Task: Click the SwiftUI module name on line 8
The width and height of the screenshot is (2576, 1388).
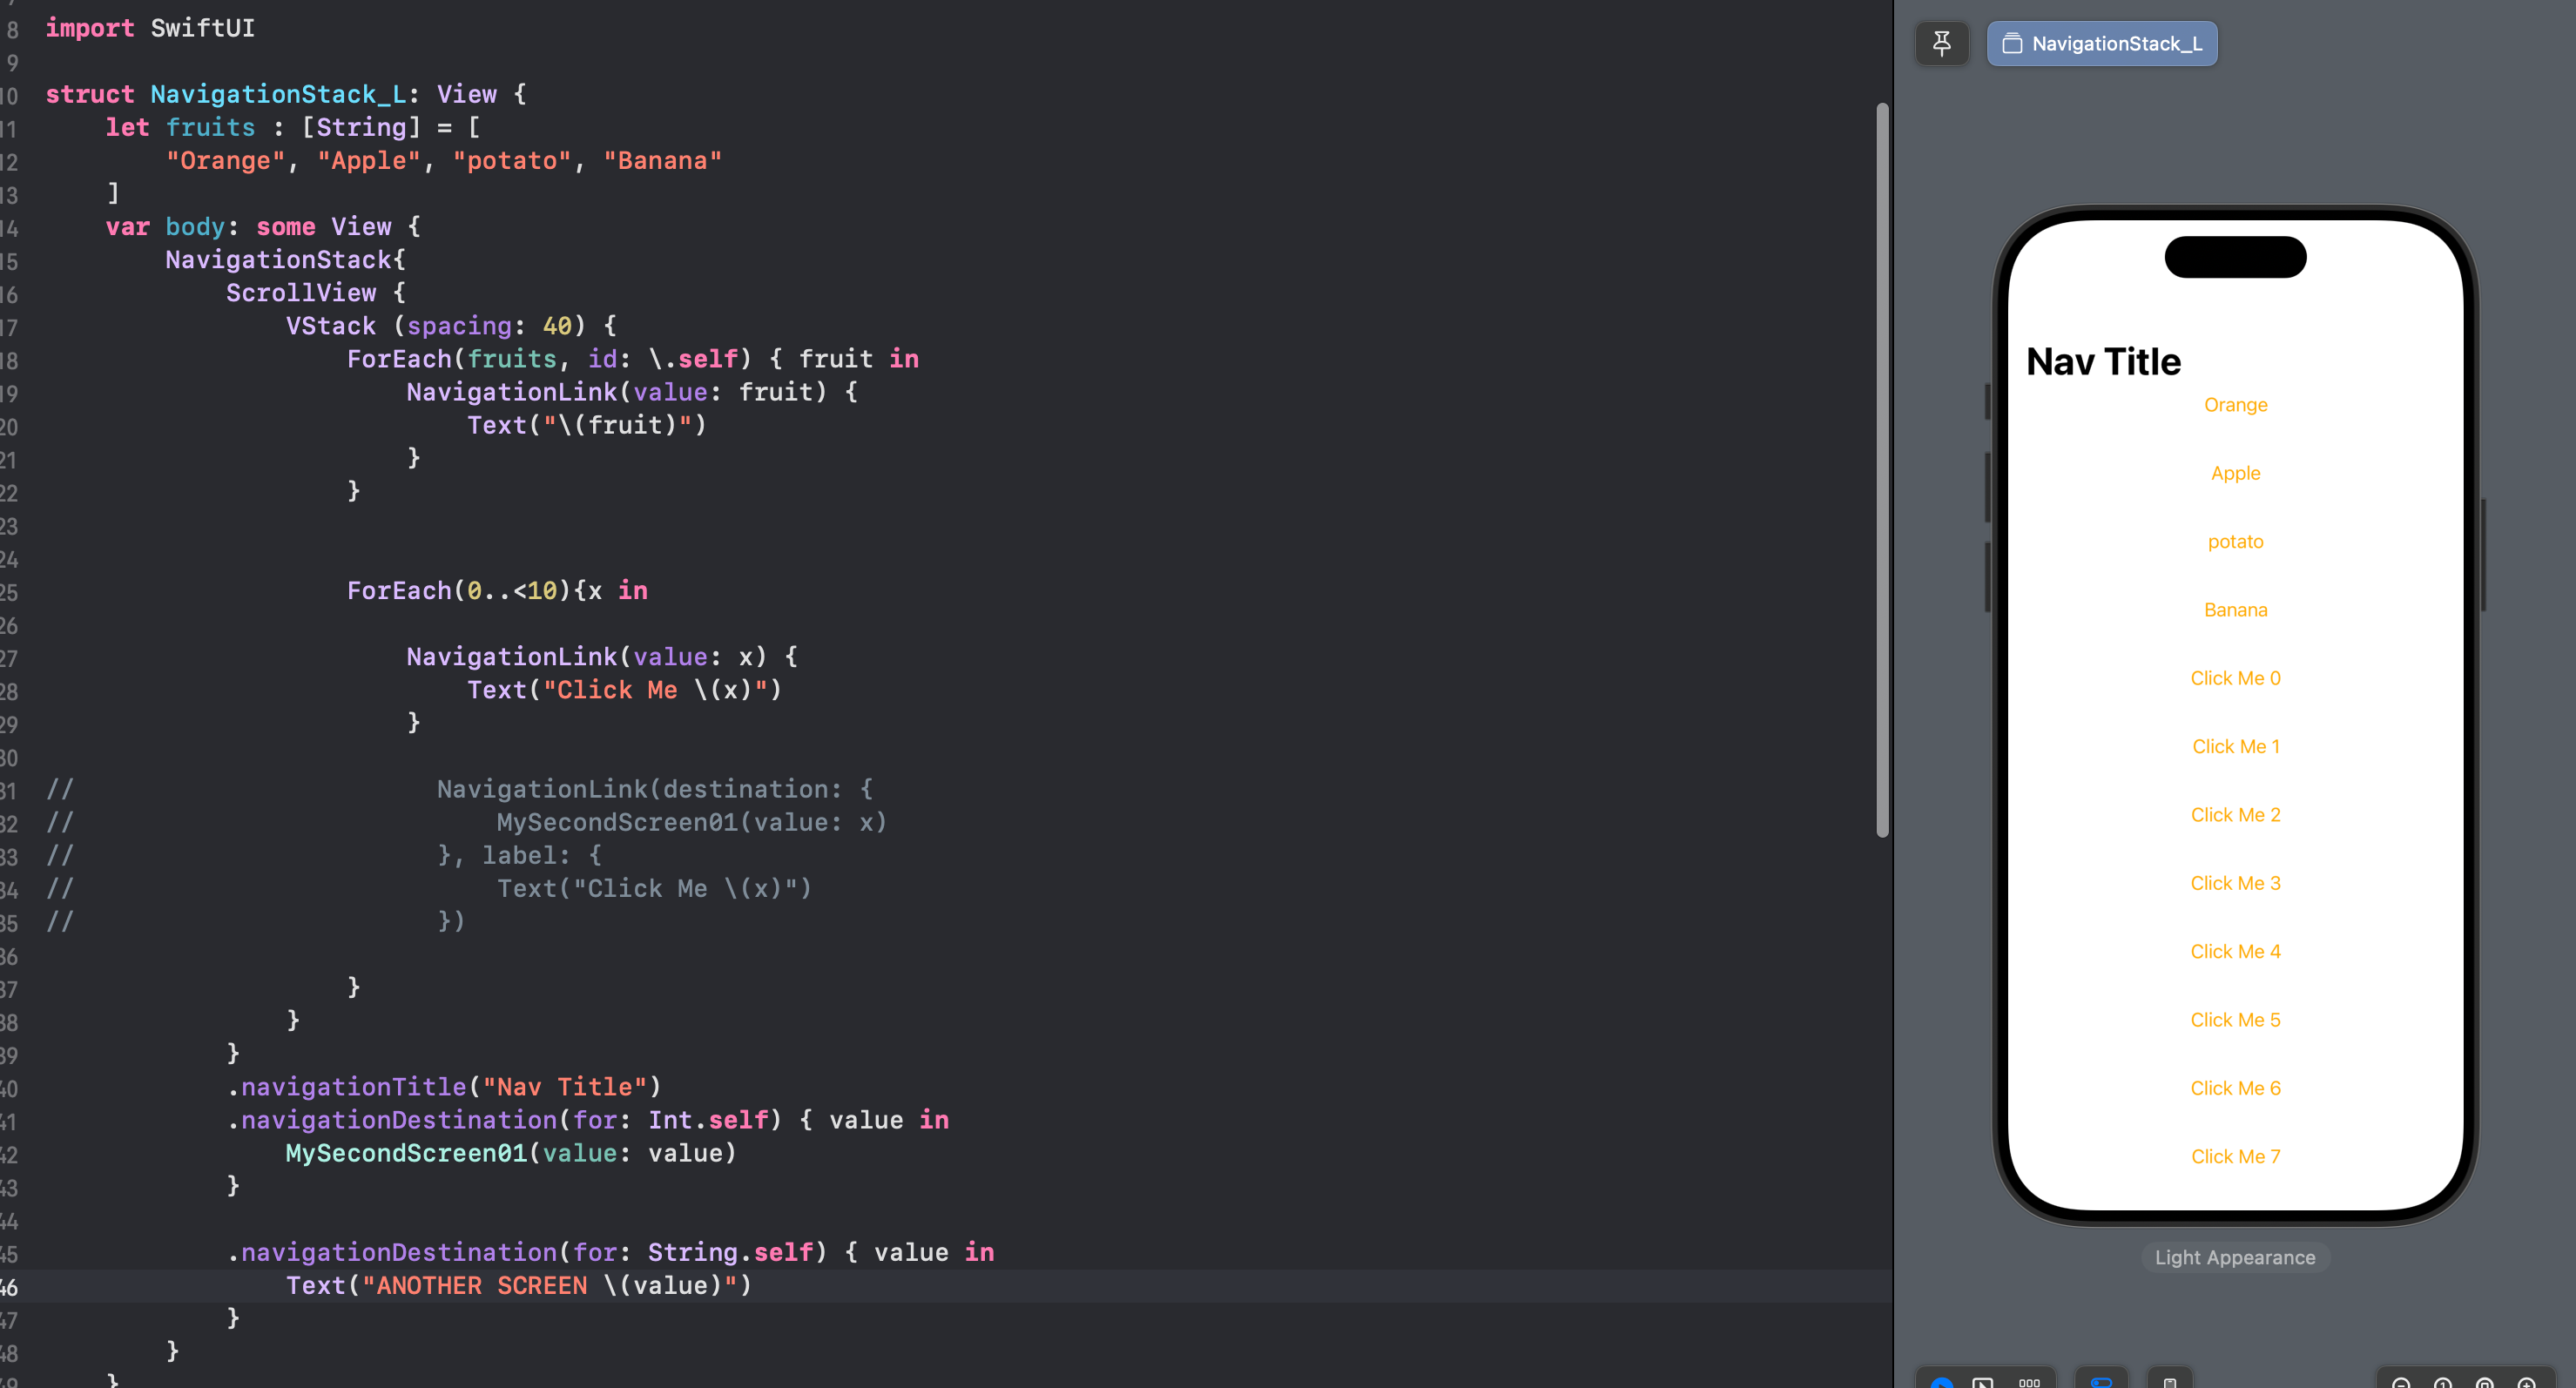Action: coord(203,28)
